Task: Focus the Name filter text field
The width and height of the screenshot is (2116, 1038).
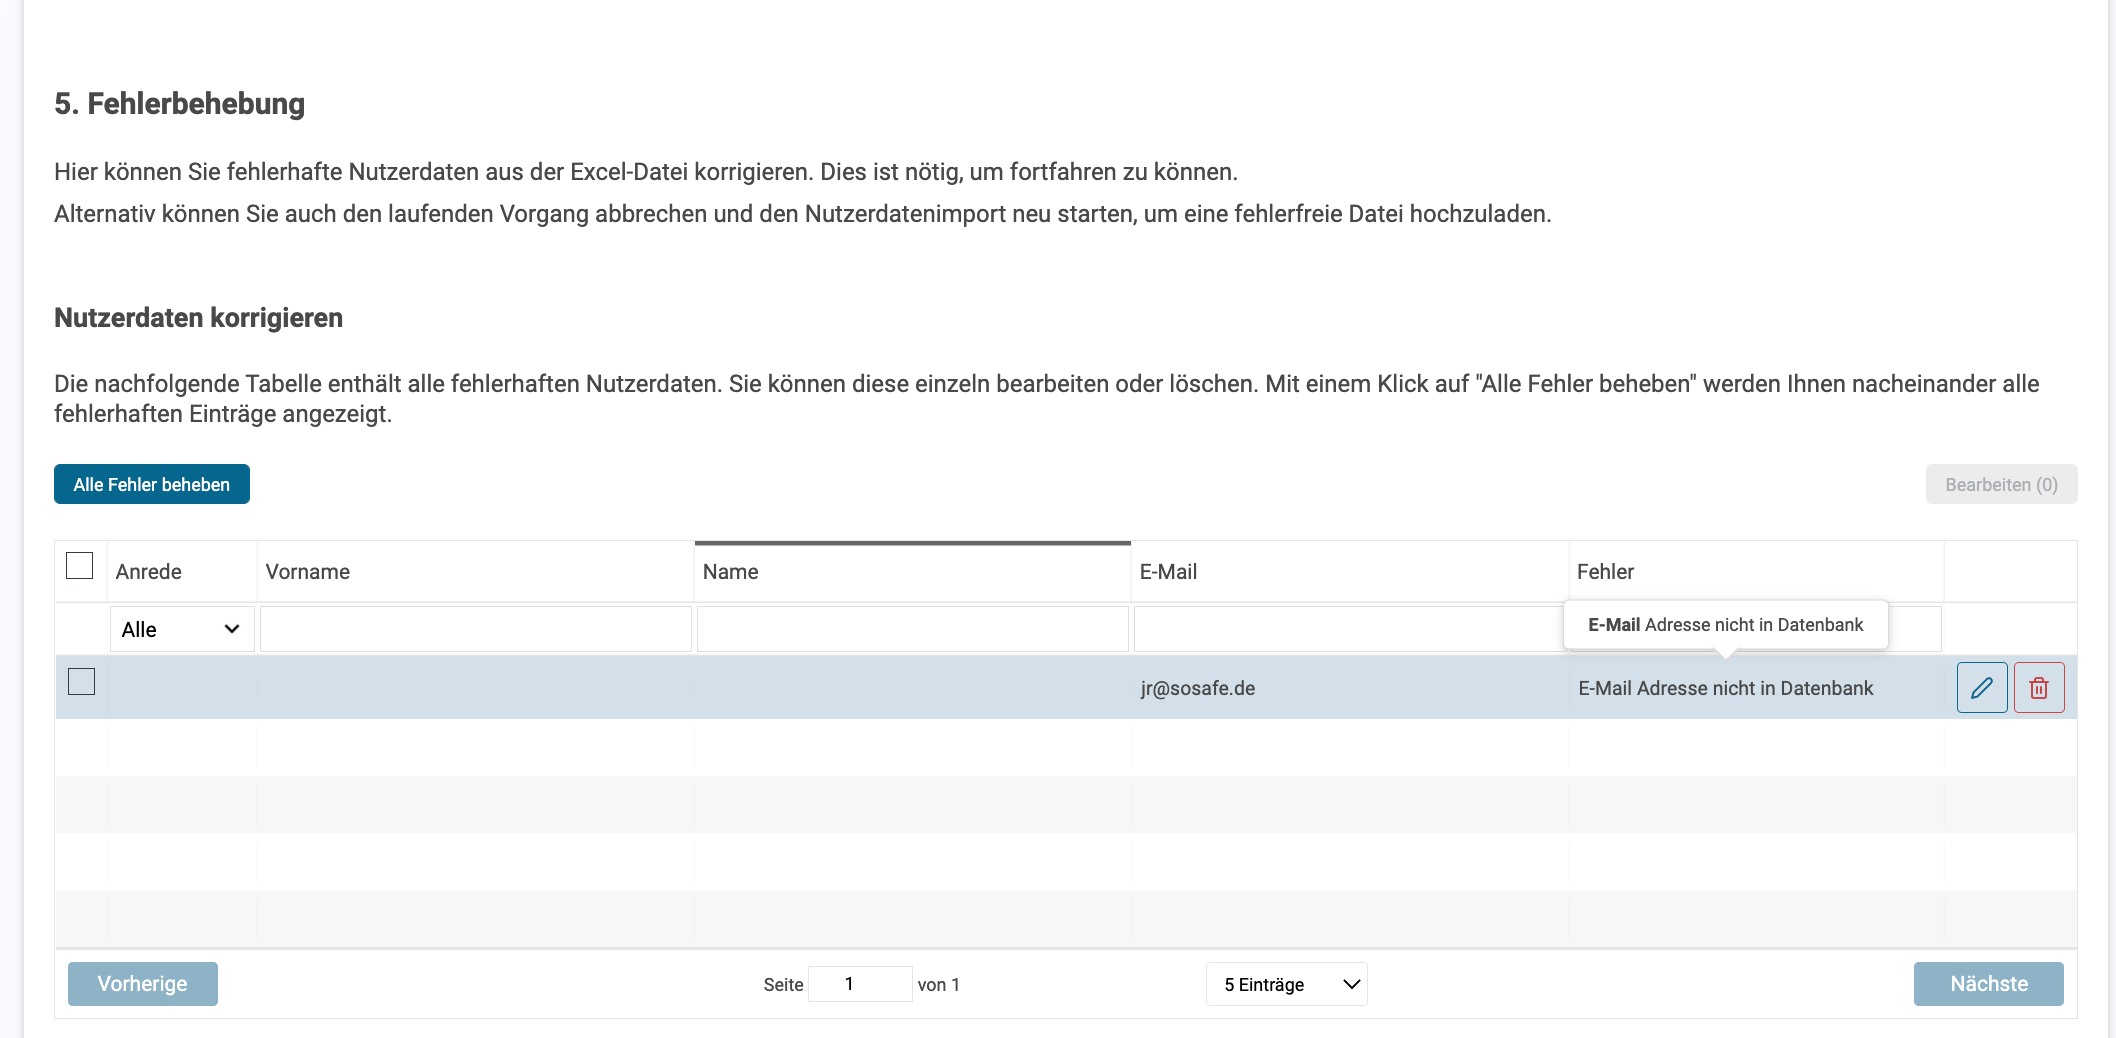Action: [x=912, y=629]
